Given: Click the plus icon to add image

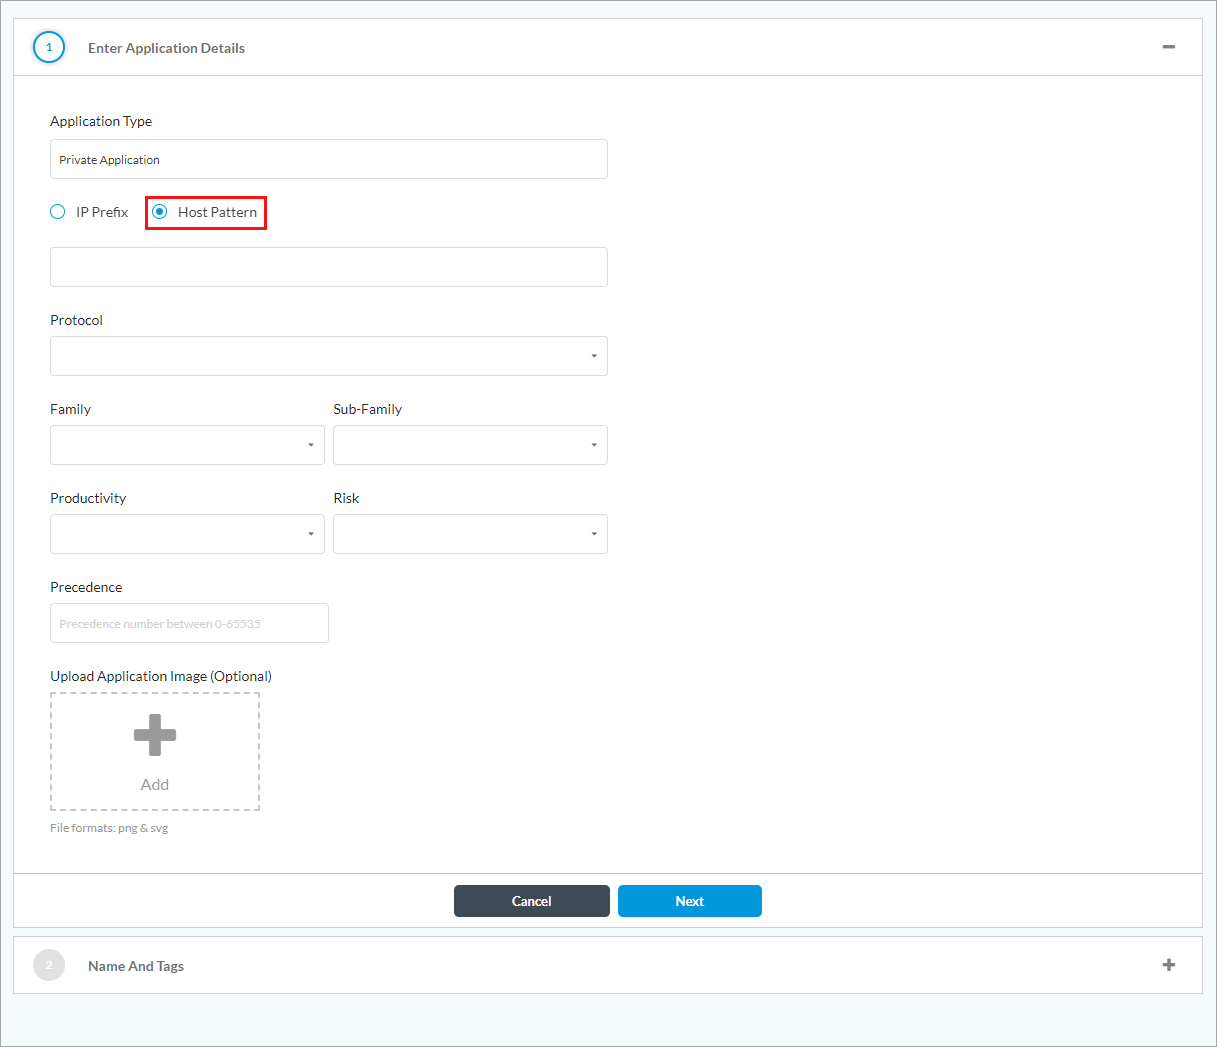Looking at the screenshot, I should pyautogui.click(x=155, y=735).
